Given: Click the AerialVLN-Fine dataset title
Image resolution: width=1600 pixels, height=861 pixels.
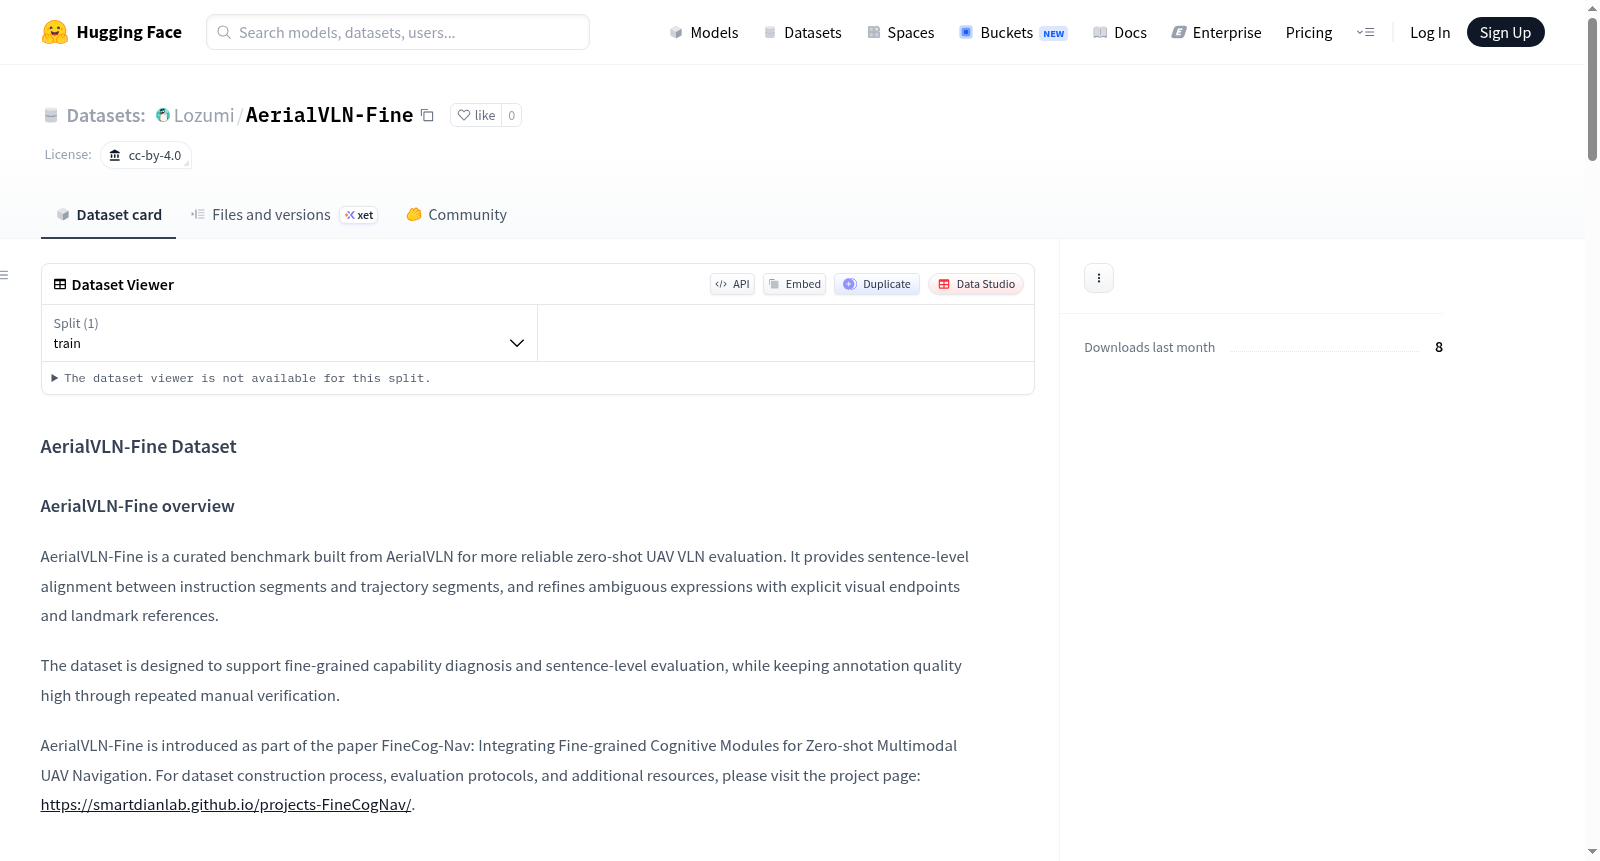Looking at the screenshot, I should 330,115.
